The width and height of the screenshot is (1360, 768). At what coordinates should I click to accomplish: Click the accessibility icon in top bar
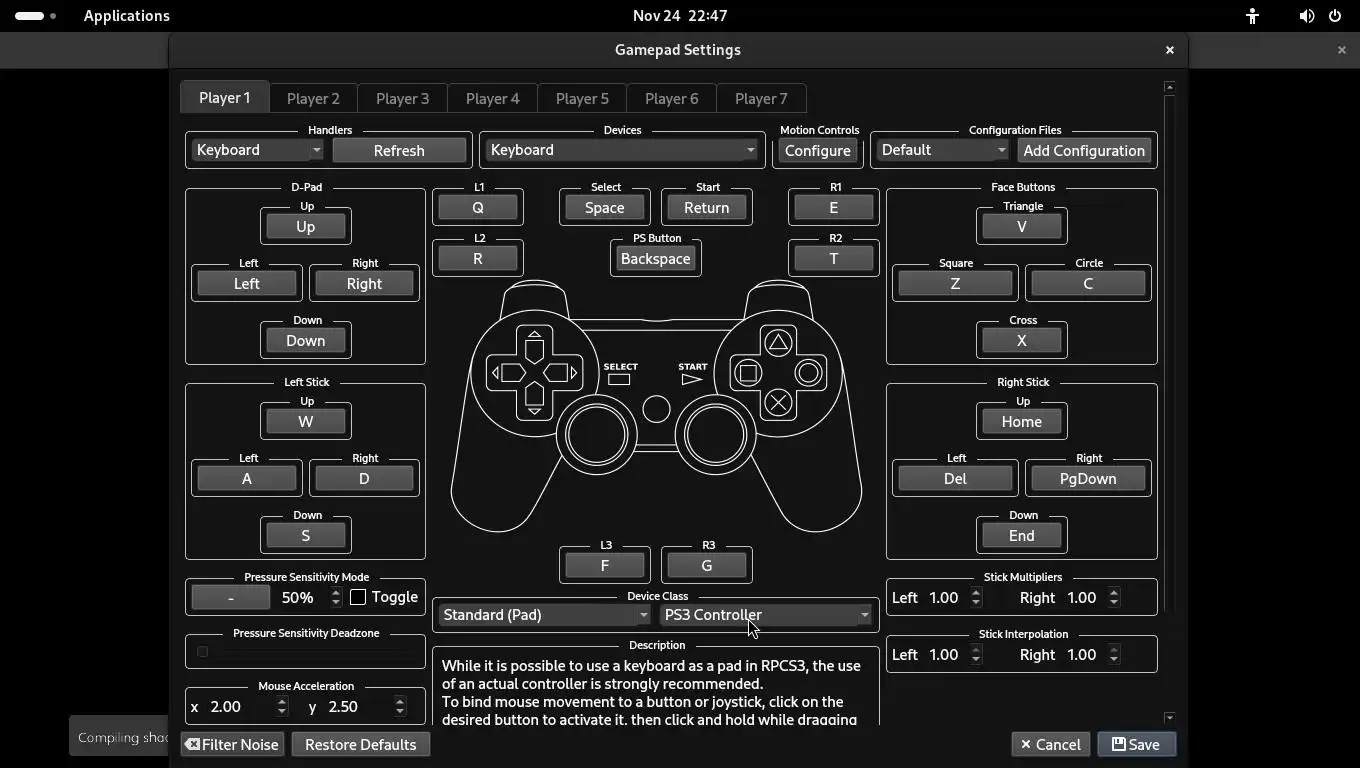[1252, 16]
